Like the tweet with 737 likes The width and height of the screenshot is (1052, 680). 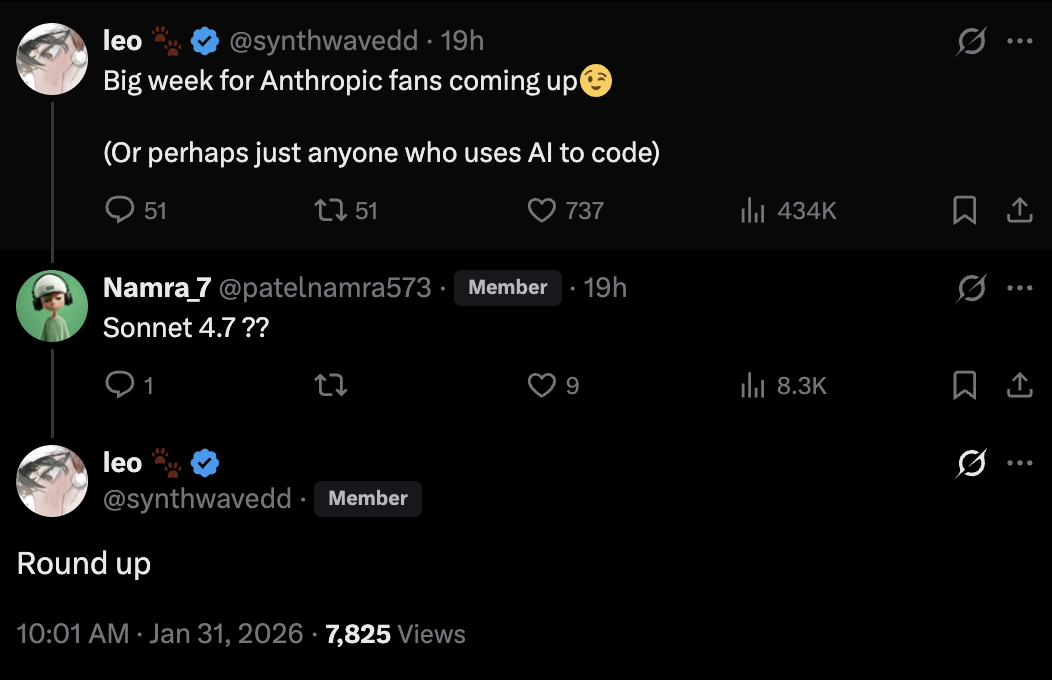[541, 210]
